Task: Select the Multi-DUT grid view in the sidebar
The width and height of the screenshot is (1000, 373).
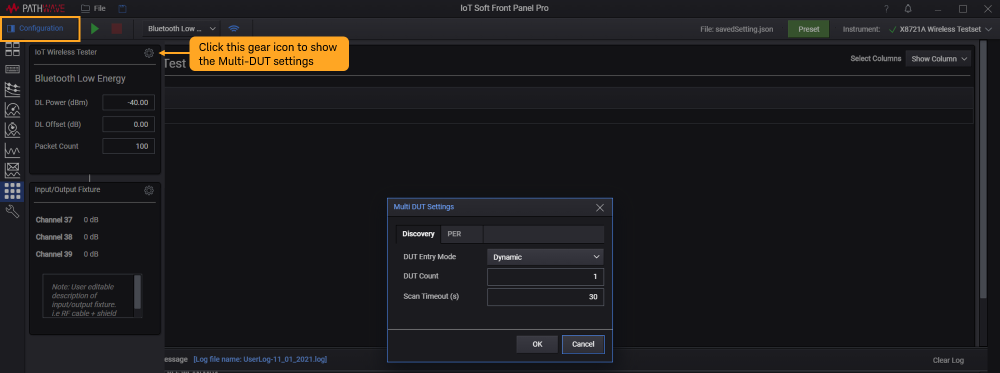Action: (x=12, y=191)
